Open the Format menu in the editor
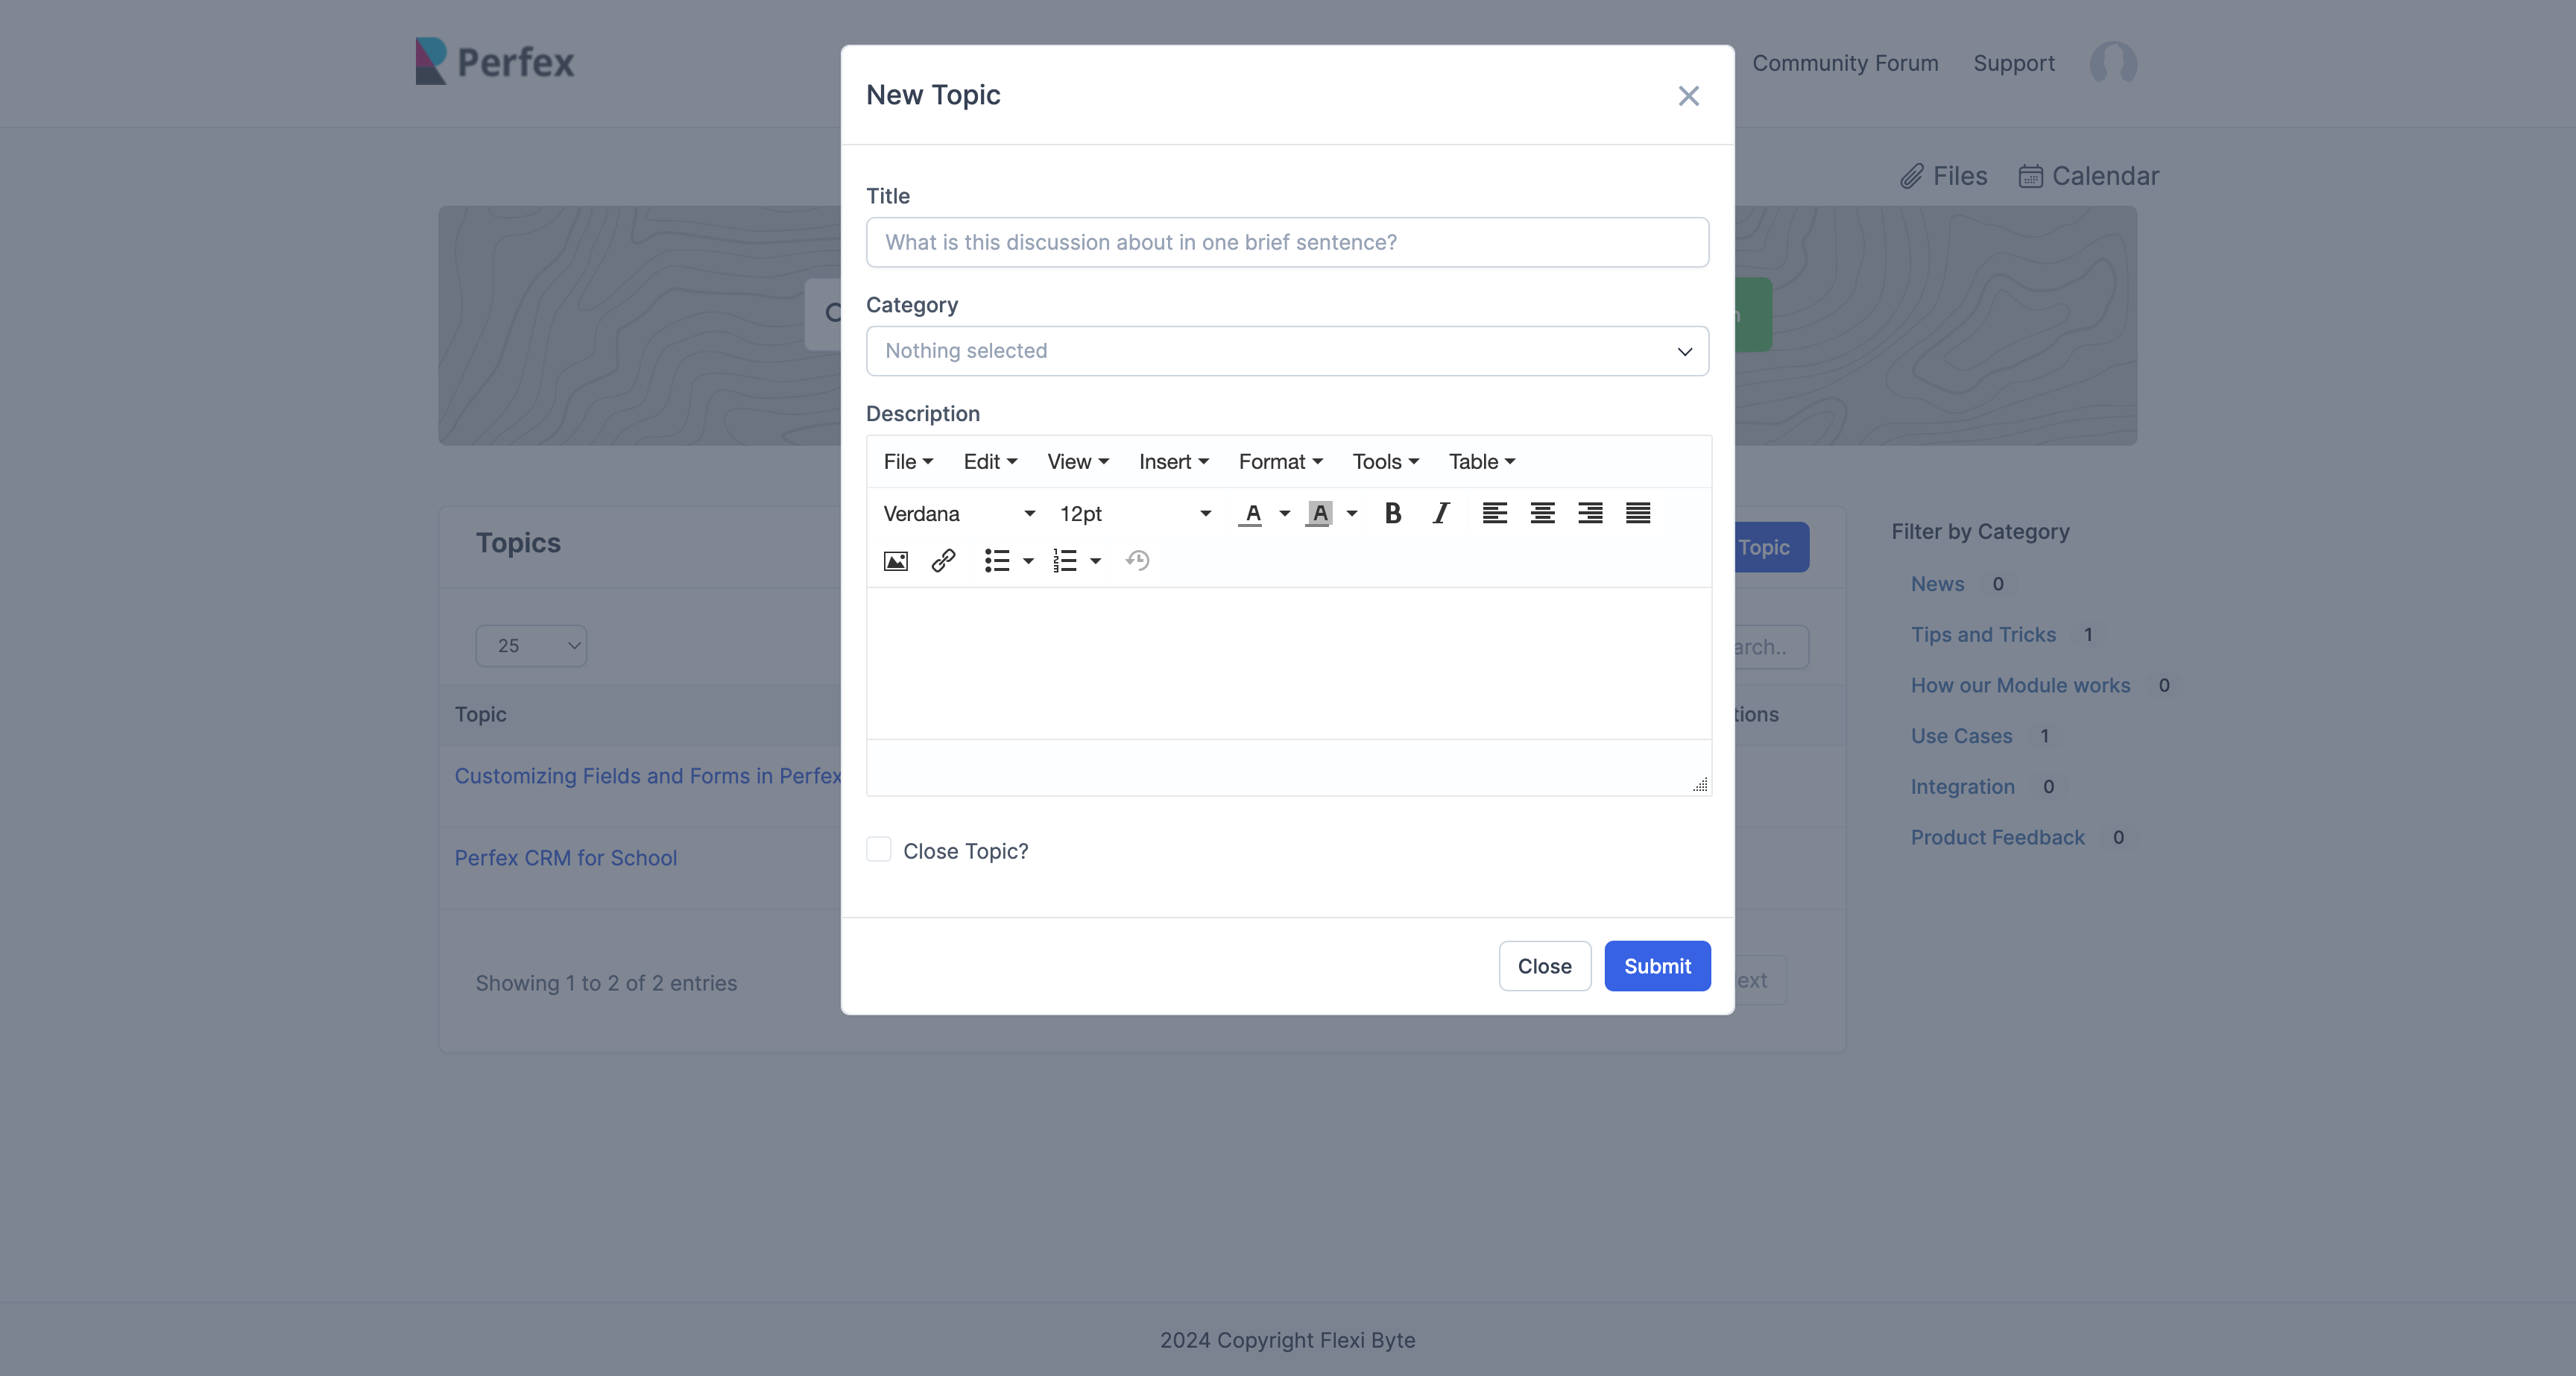The height and width of the screenshot is (1376, 2576). coord(1280,461)
